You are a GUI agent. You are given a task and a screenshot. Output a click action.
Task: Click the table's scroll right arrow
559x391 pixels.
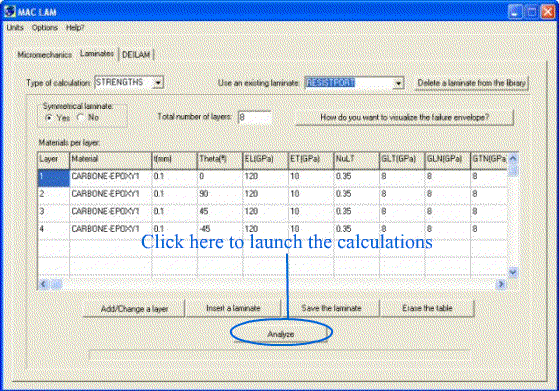(x=501, y=284)
